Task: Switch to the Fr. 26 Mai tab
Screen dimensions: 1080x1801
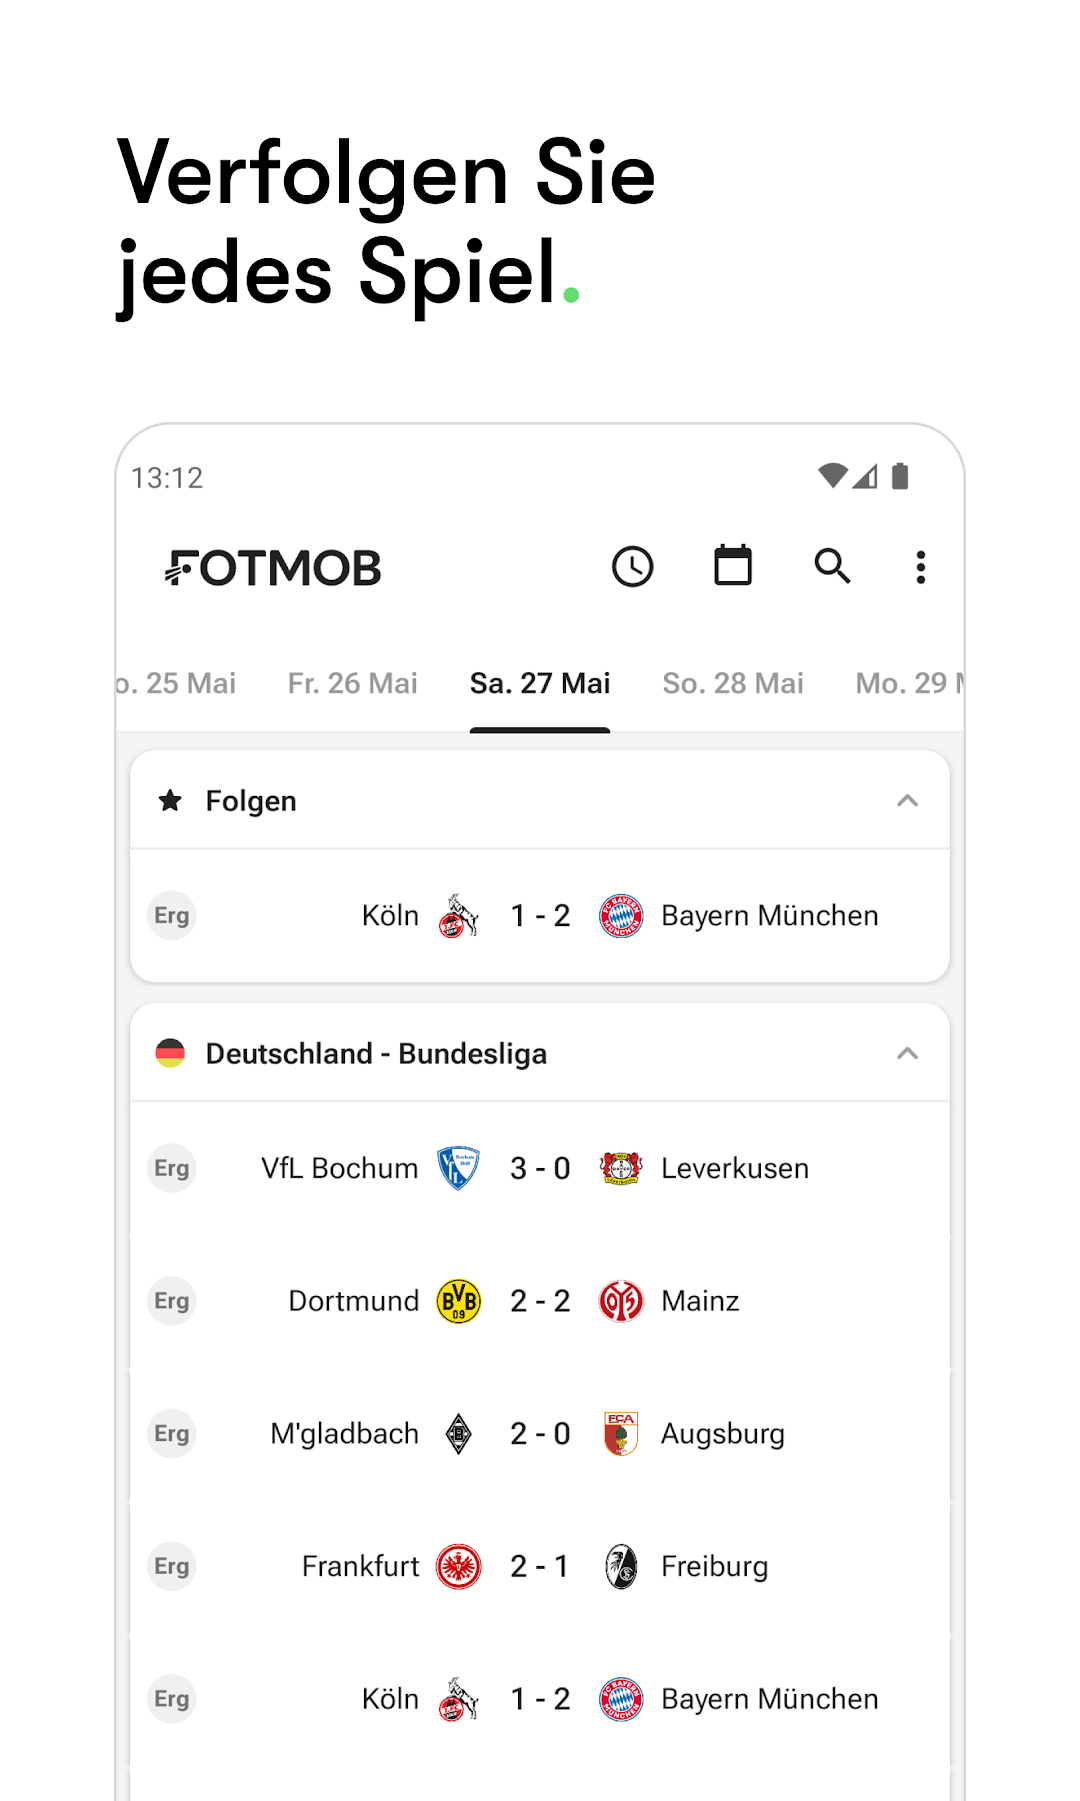Action: [x=352, y=683]
